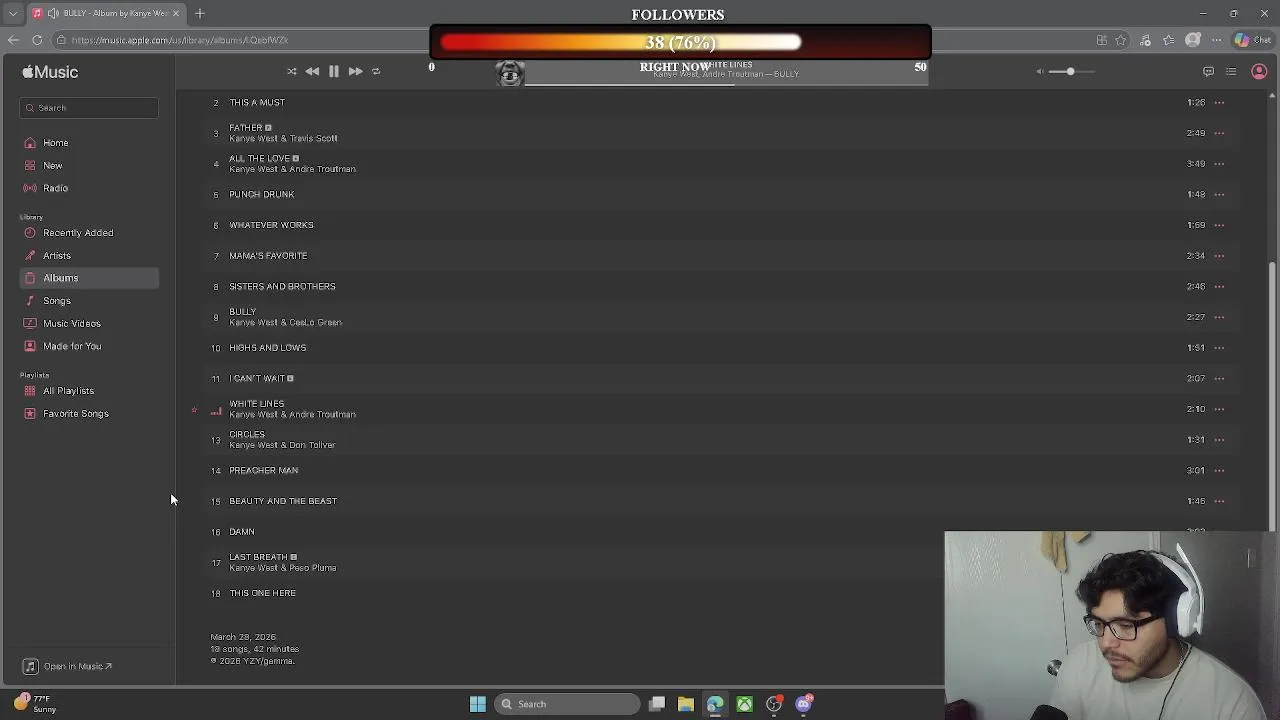Go to Home in the sidebar
The width and height of the screenshot is (1280, 720).
coord(89,143)
